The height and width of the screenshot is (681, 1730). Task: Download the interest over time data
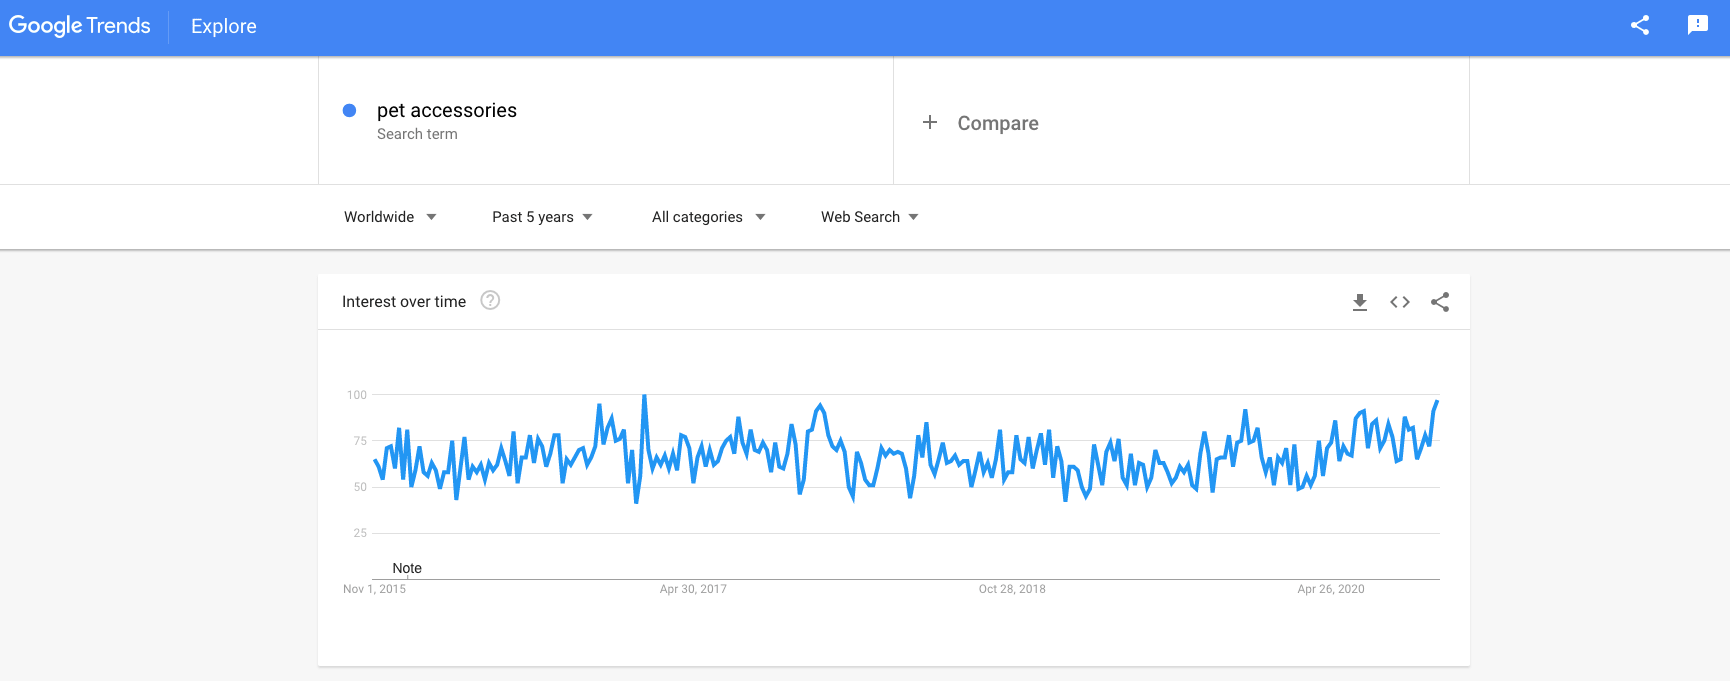(1360, 301)
